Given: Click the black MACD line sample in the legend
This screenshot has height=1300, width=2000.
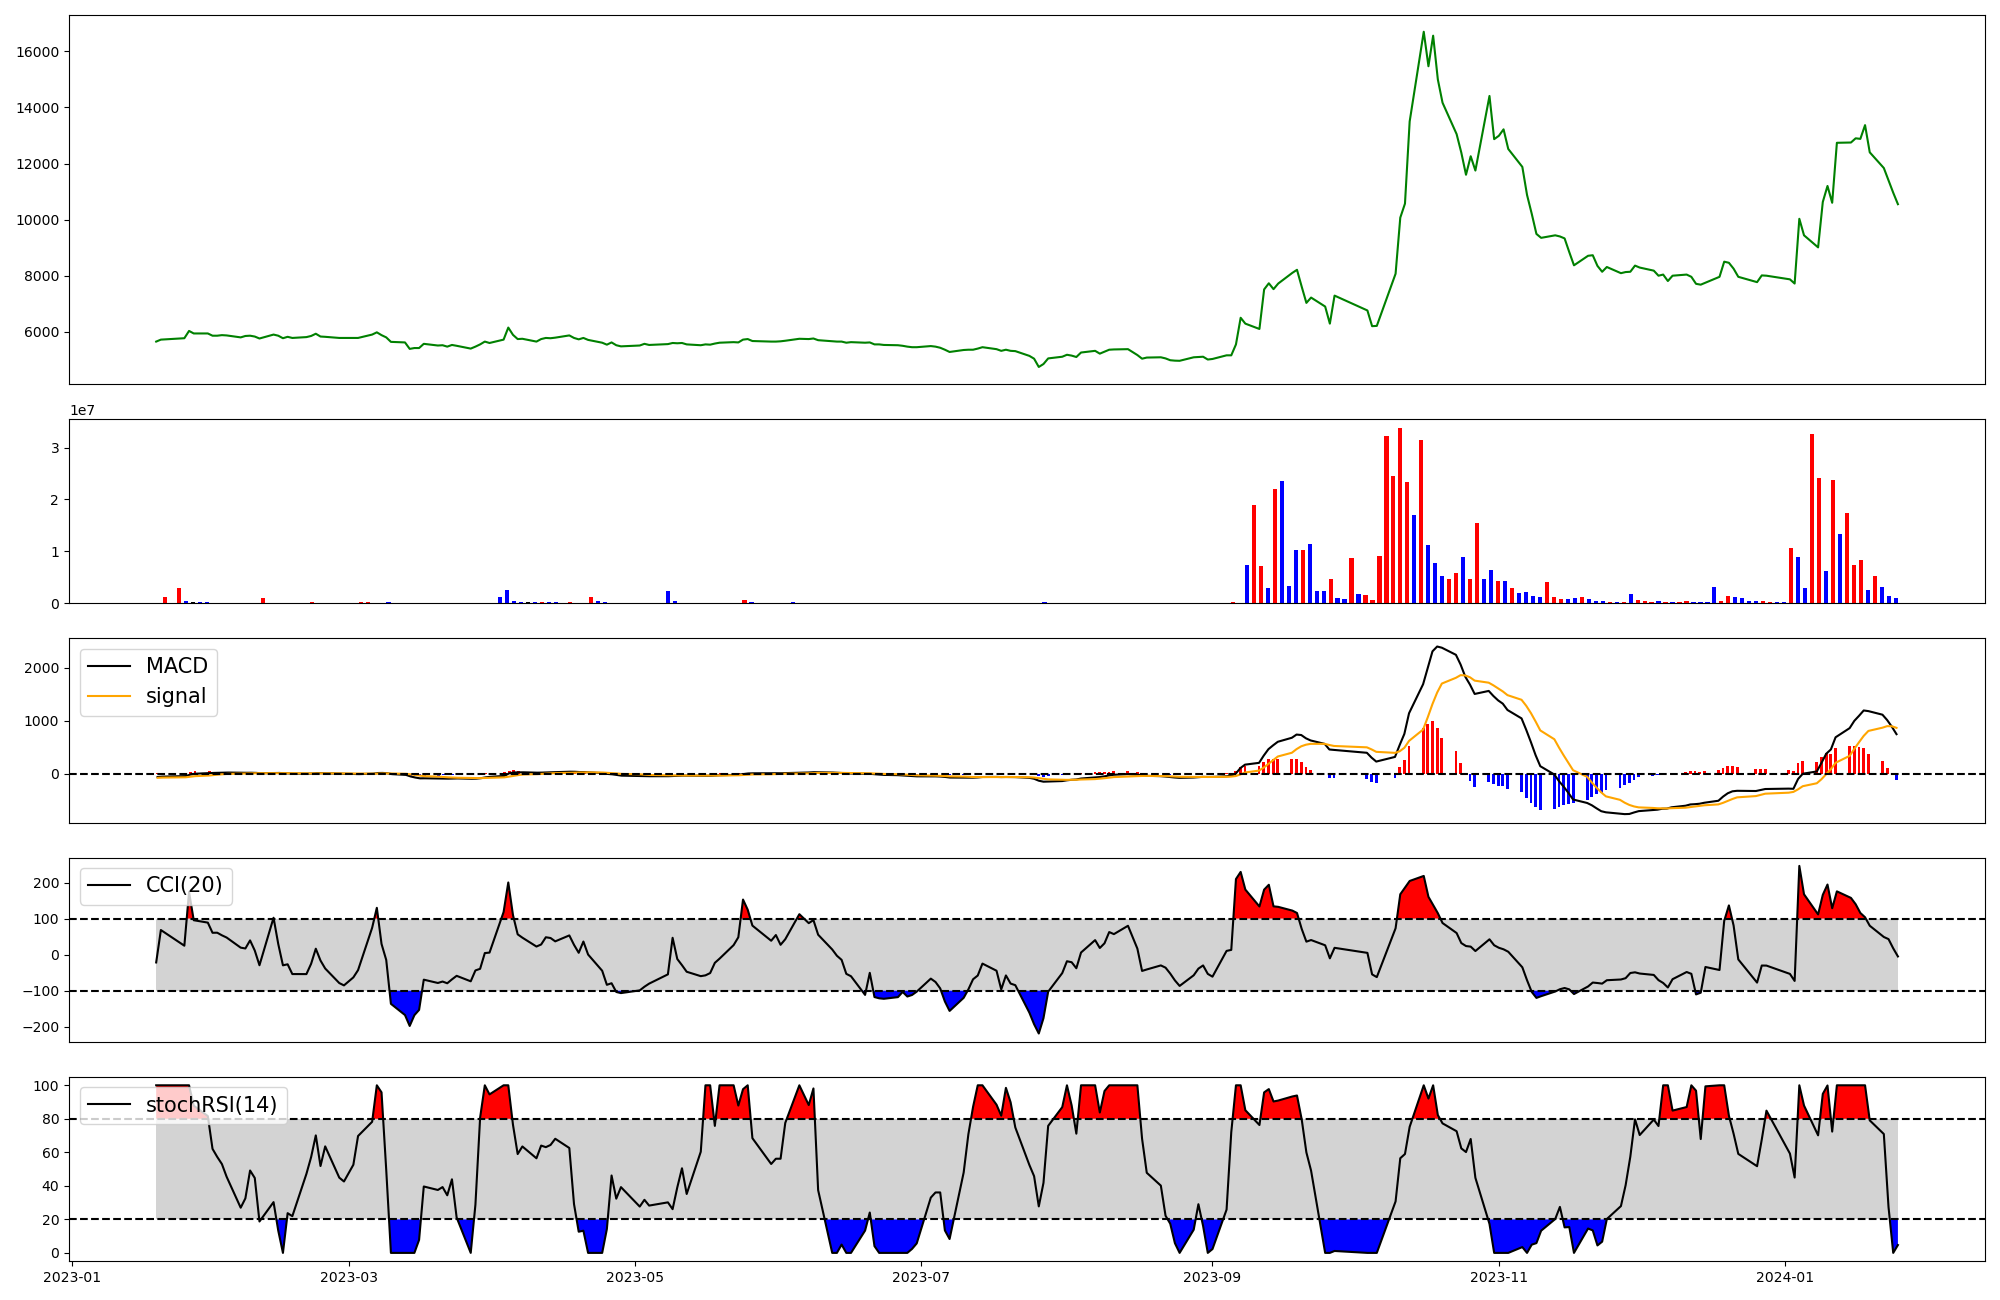Looking at the screenshot, I should pos(109,666).
